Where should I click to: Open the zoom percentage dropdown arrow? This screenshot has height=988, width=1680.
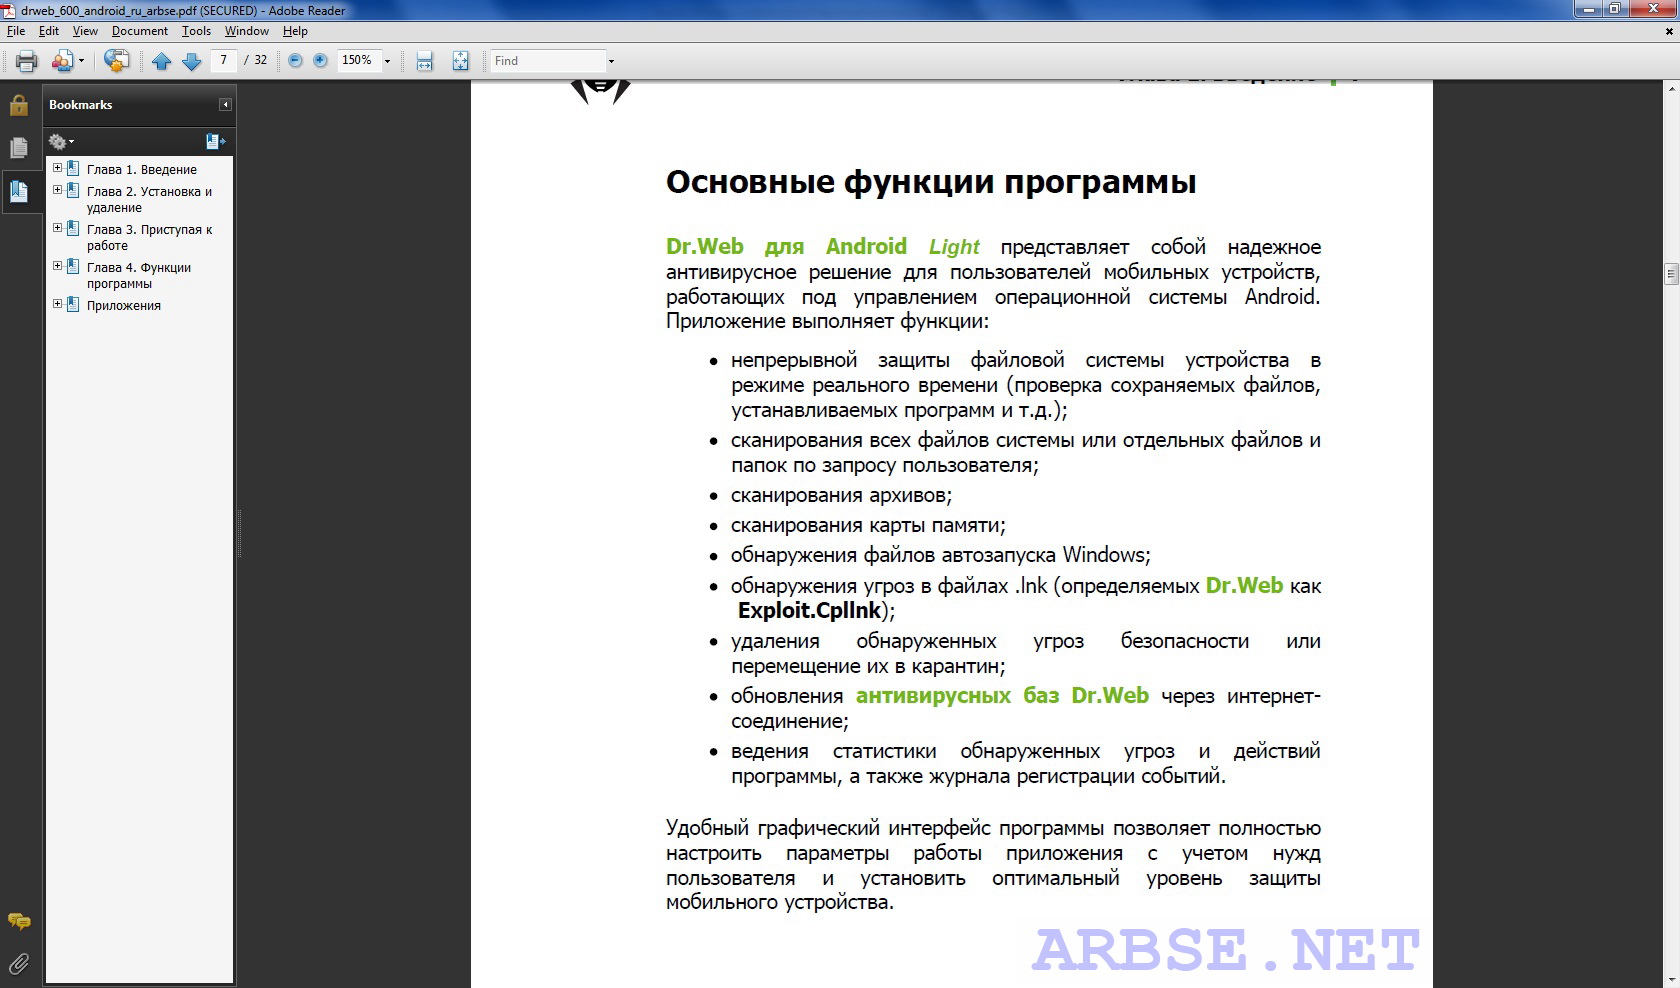(387, 61)
